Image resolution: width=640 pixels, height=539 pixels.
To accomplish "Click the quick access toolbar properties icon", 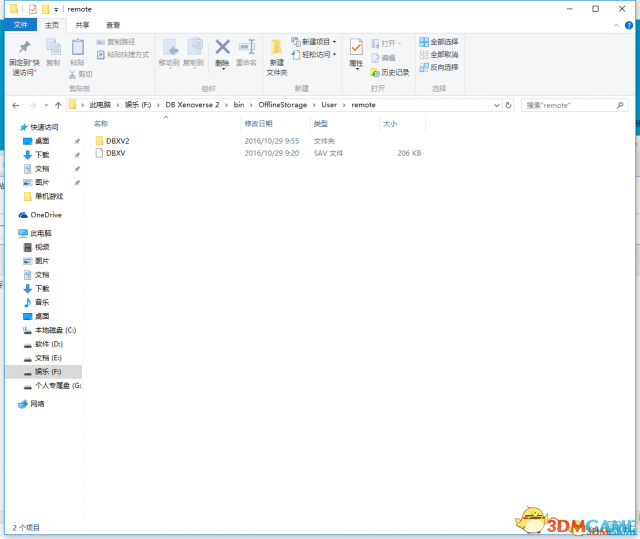I will 33,9.
